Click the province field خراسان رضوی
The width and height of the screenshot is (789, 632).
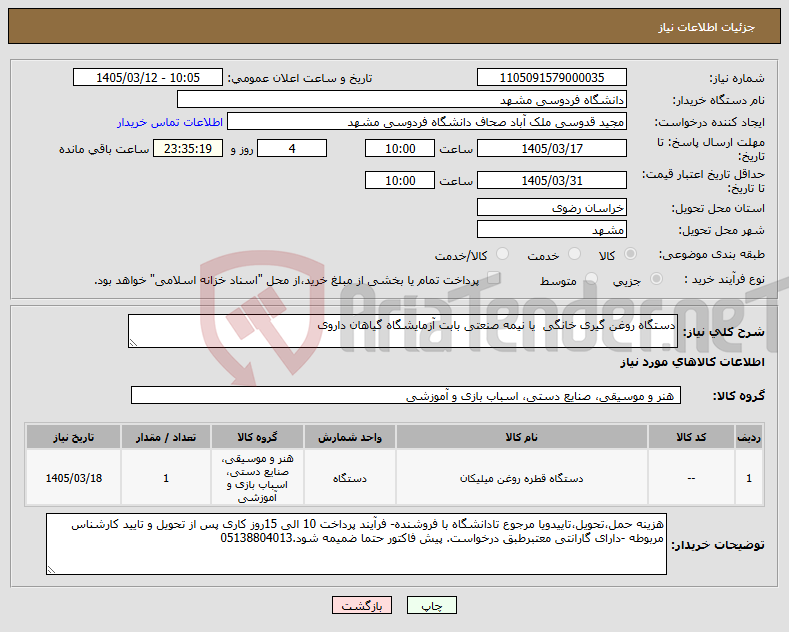tap(551, 207)
